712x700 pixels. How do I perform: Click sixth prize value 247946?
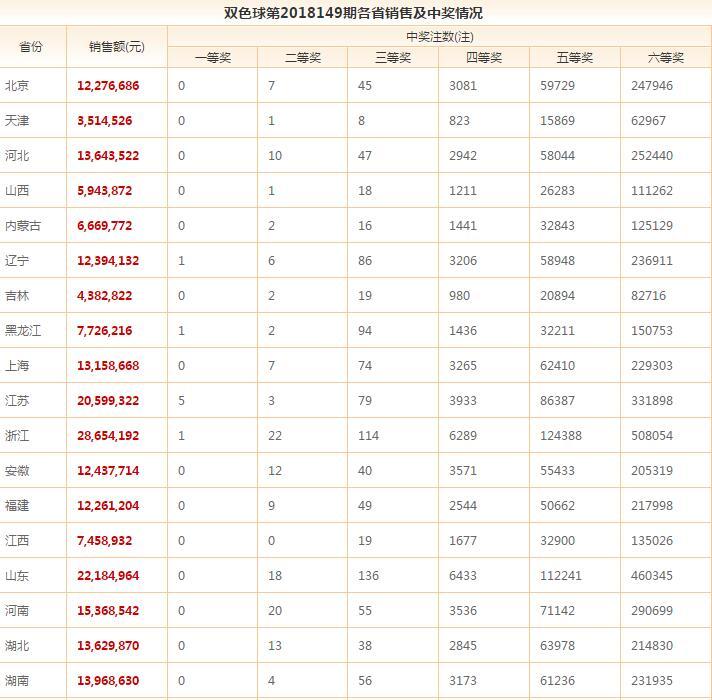coord(652,86)
